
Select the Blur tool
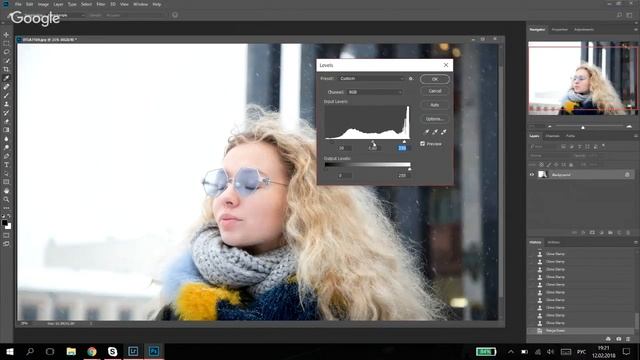(6, 139)
